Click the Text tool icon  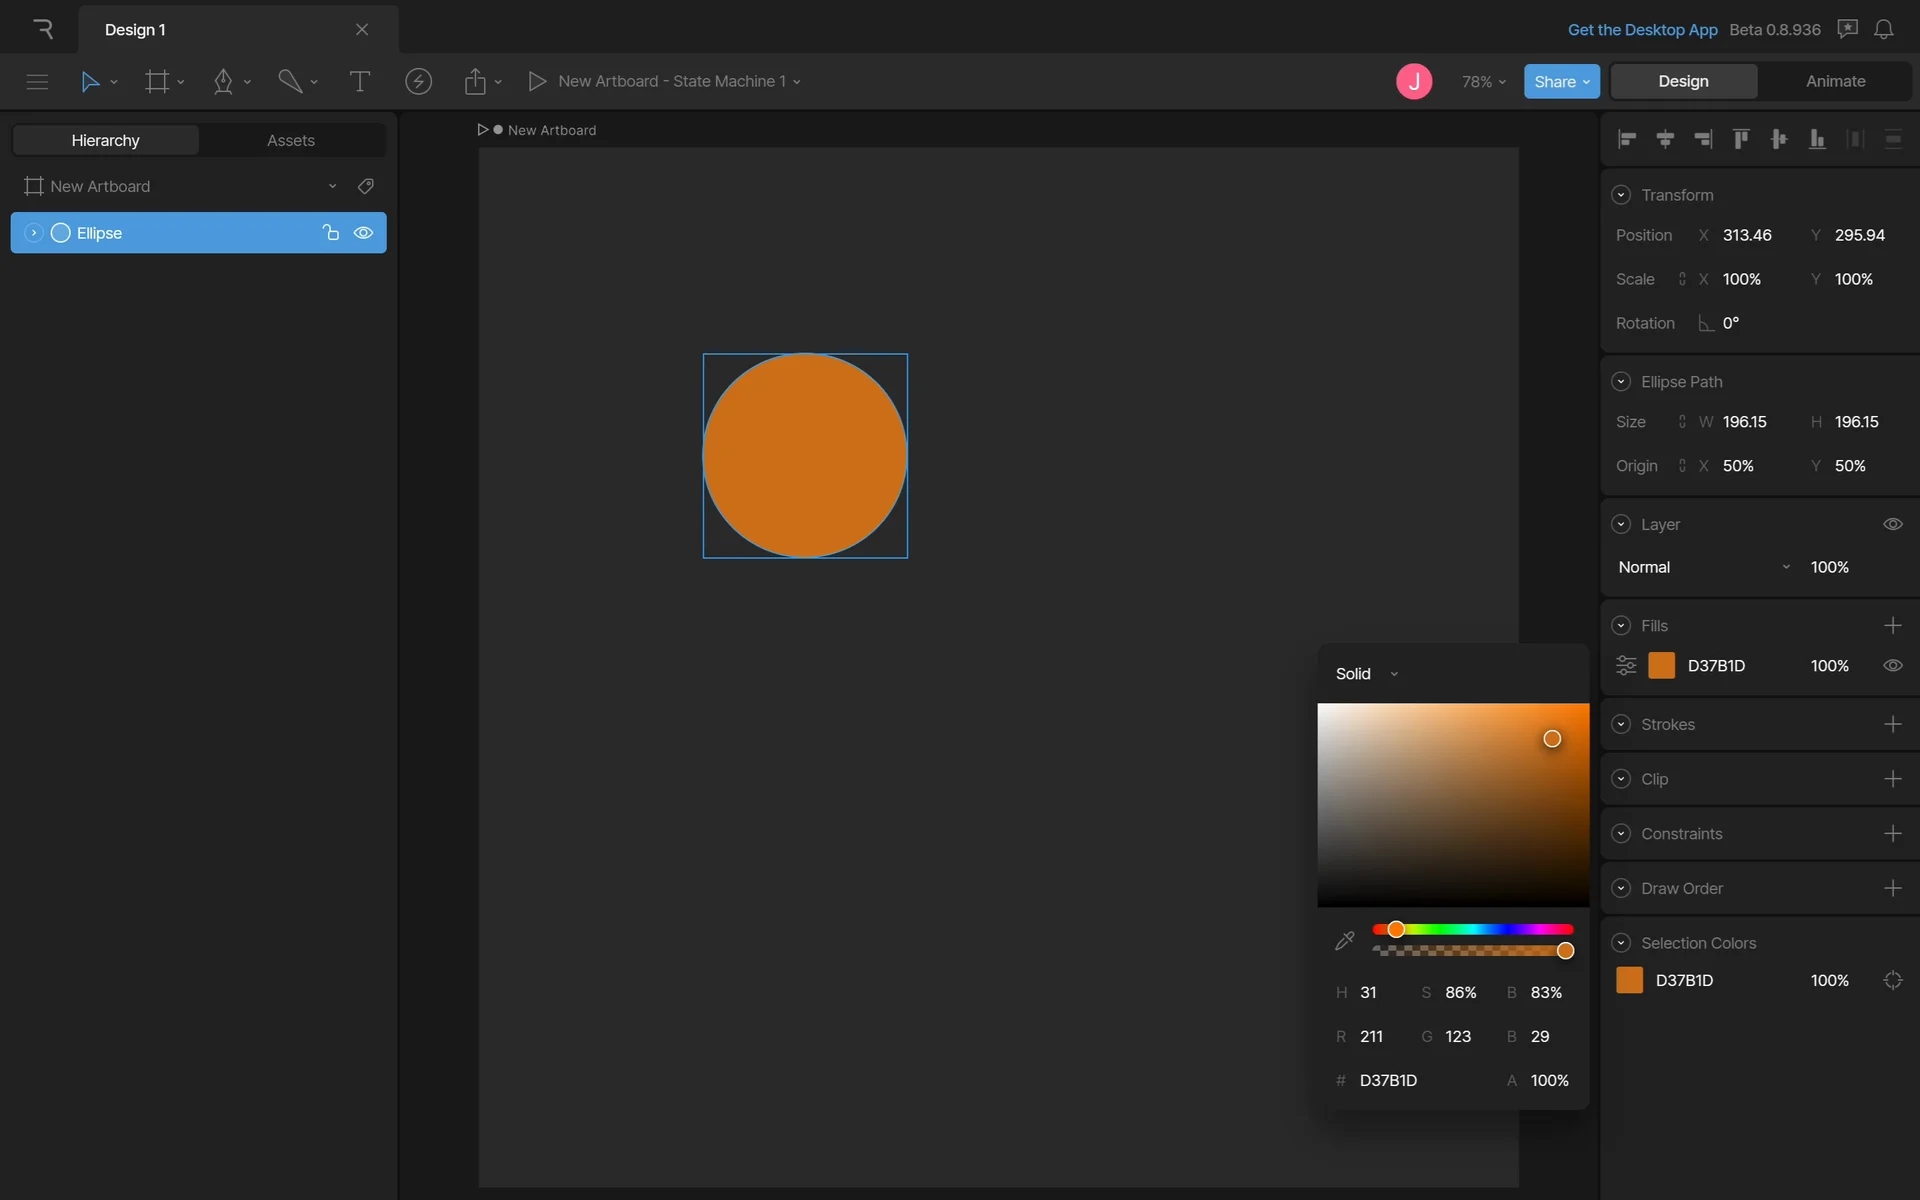[359, 82]
